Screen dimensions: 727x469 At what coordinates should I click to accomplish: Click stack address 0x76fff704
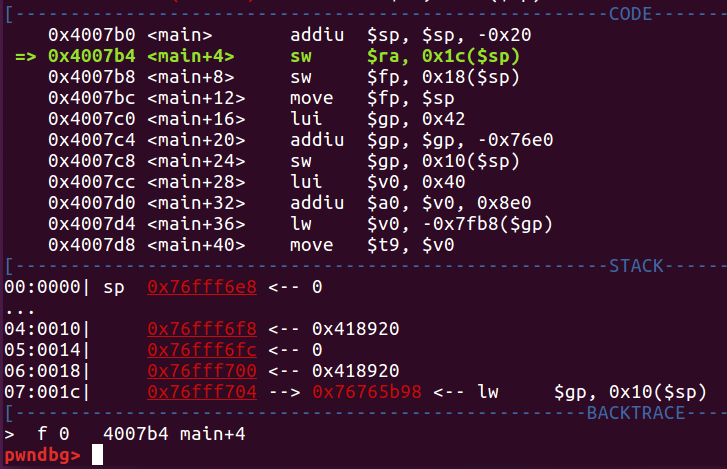click(202, 392)
